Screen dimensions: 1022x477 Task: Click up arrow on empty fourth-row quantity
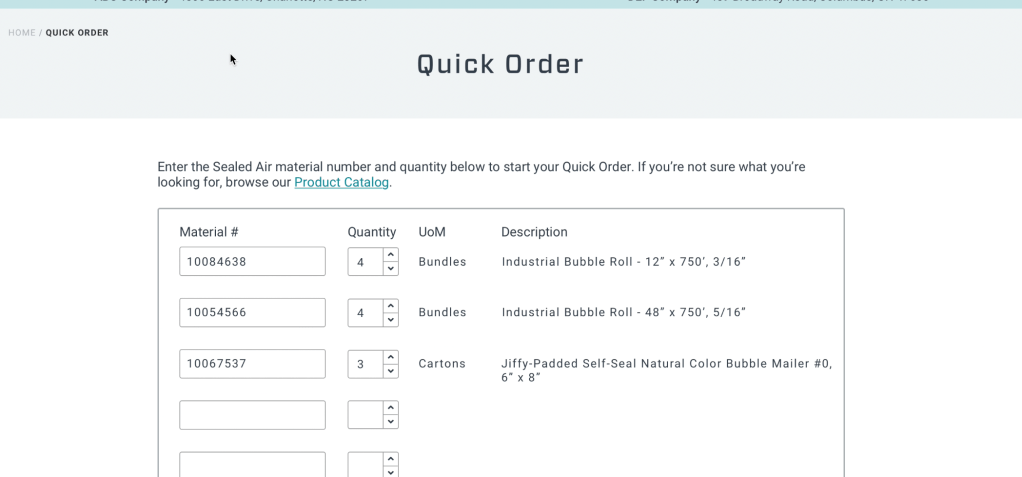391,408
